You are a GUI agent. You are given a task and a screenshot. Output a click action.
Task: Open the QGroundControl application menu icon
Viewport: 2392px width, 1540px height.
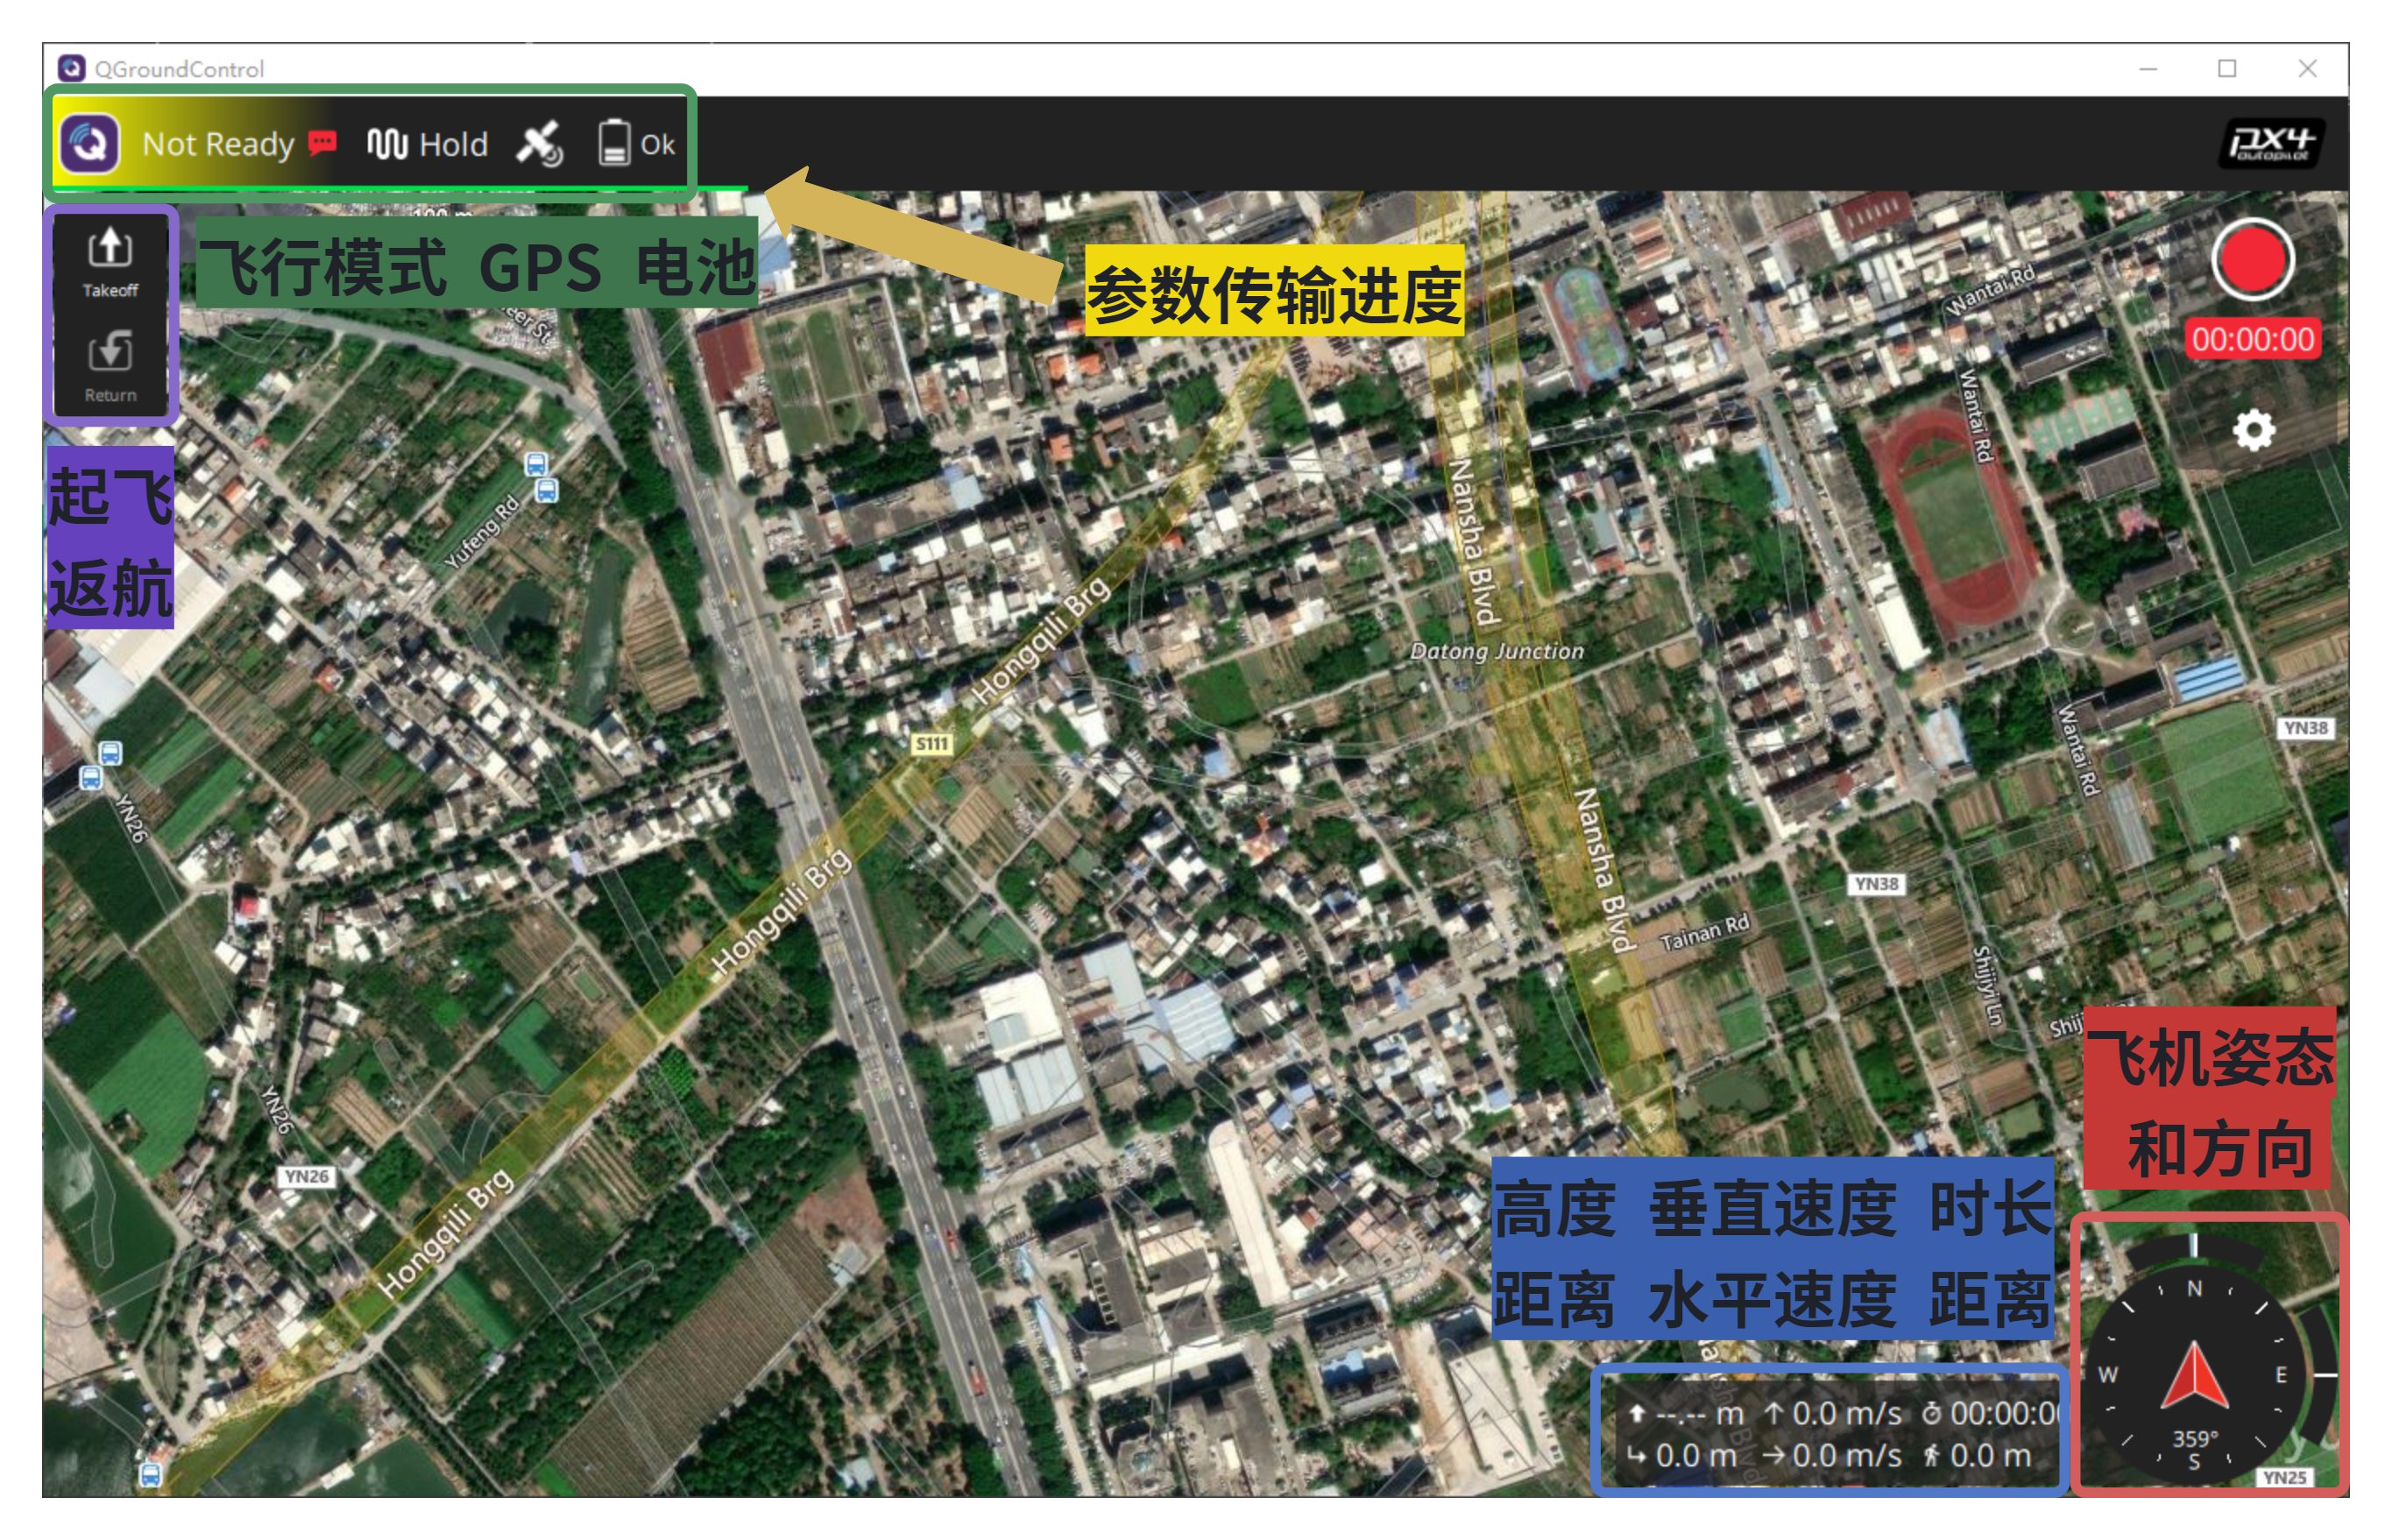(x=89, y=144)
